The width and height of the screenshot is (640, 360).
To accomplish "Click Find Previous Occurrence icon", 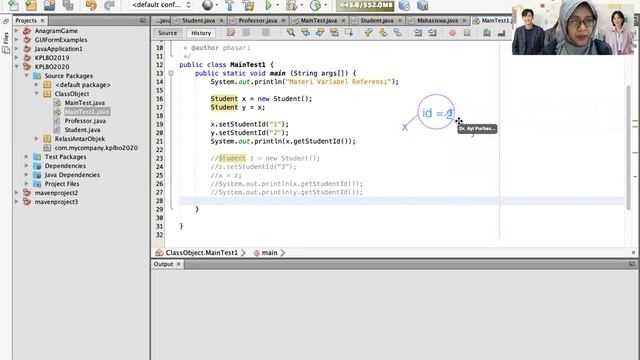I will click(305, 33).
